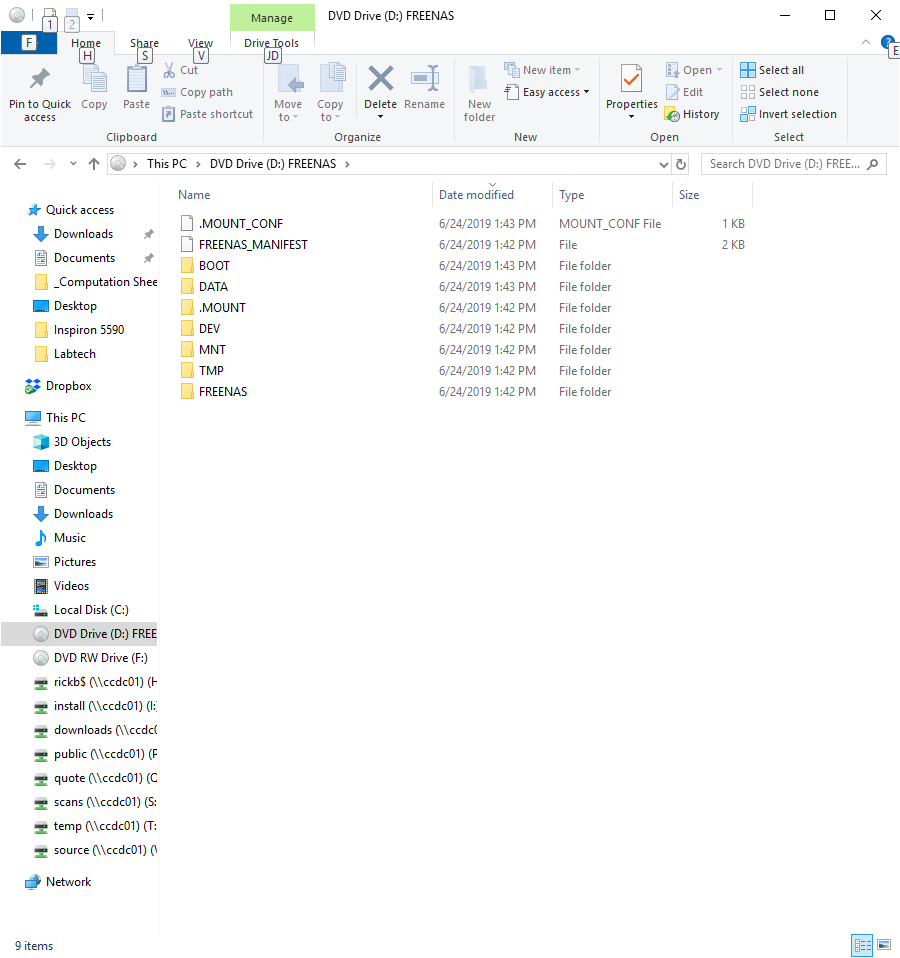The image size is (900, 958).
Task: Click DVD Drive (D:) FREENAS breadcrumb
Action: point(273,164)
